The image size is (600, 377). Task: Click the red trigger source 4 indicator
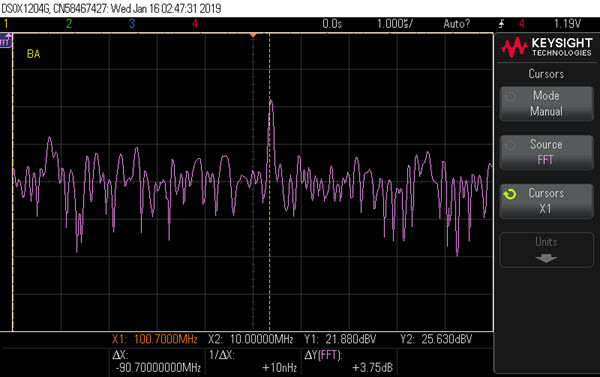click(x=522, y=24)
